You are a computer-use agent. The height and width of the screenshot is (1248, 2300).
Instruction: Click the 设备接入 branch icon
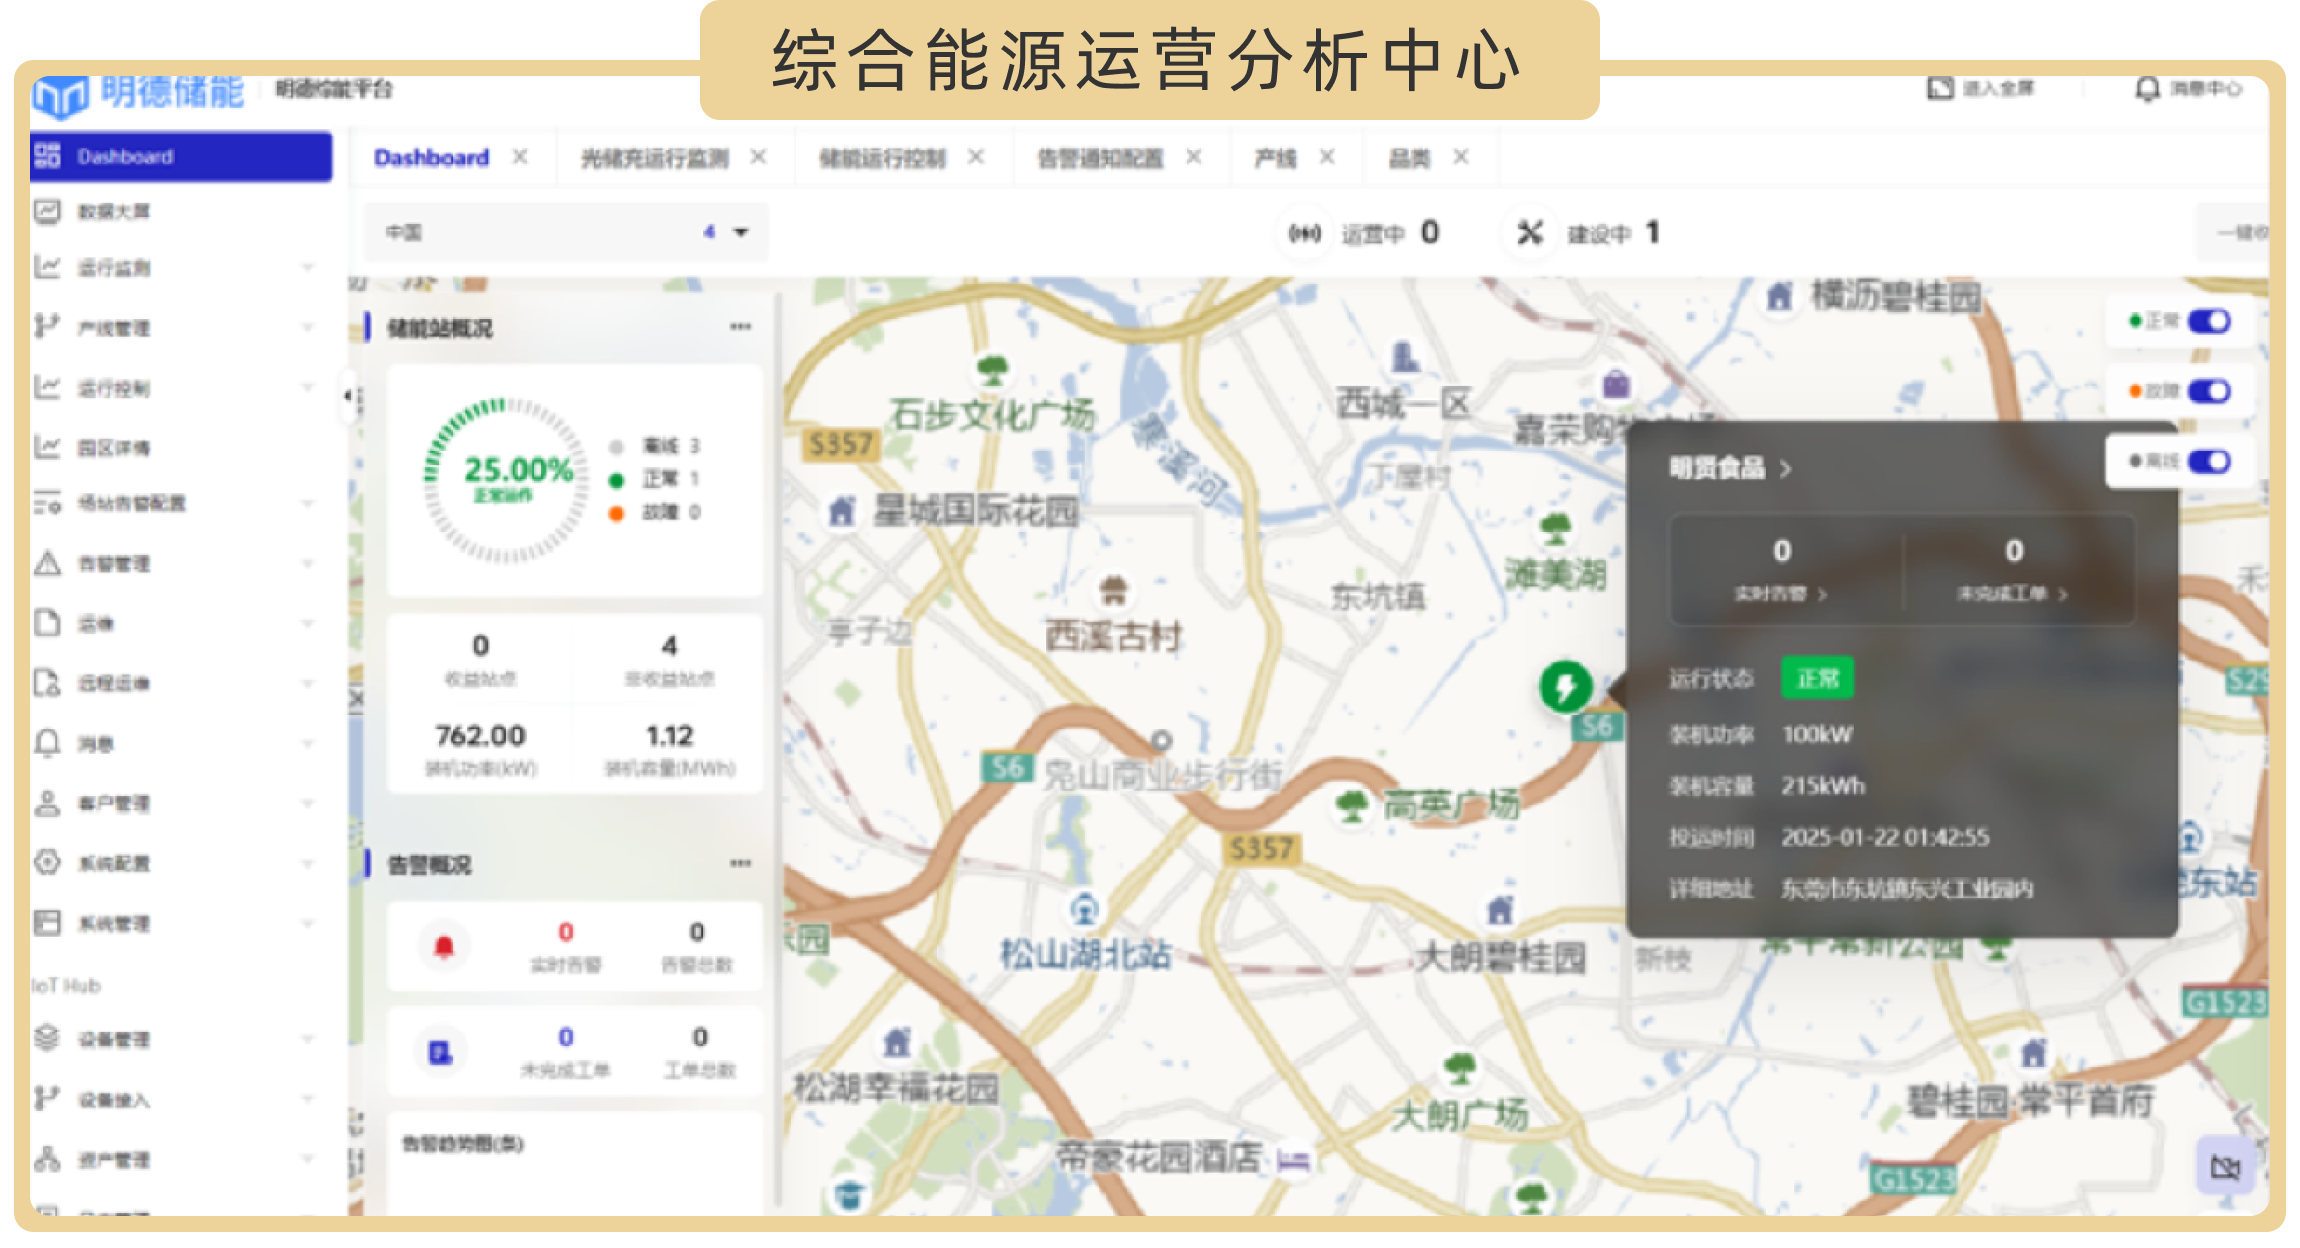47,1098
